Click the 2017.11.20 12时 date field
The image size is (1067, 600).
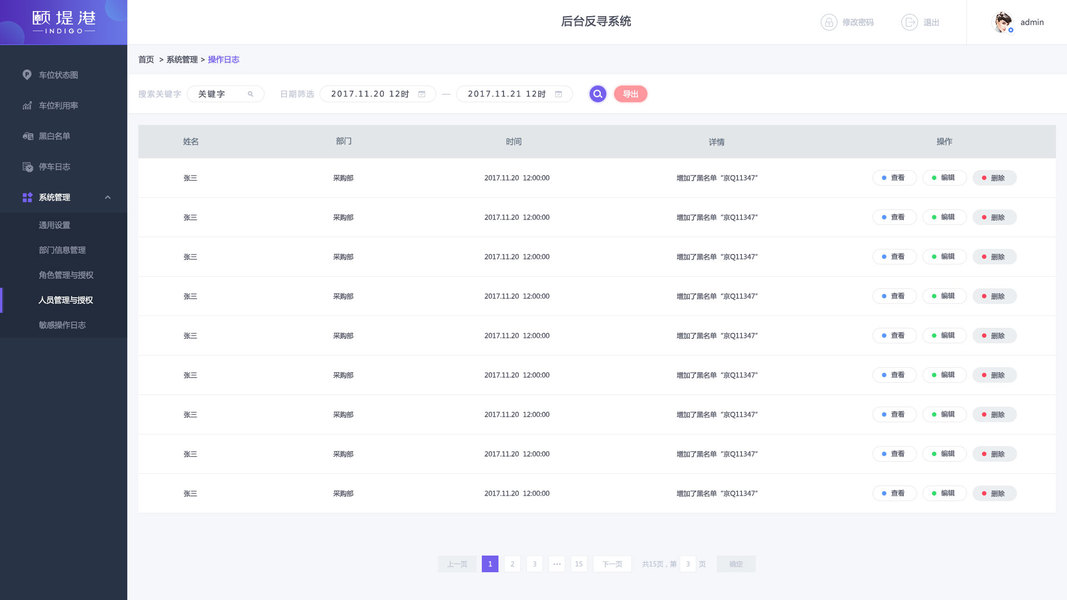point(378,94)
